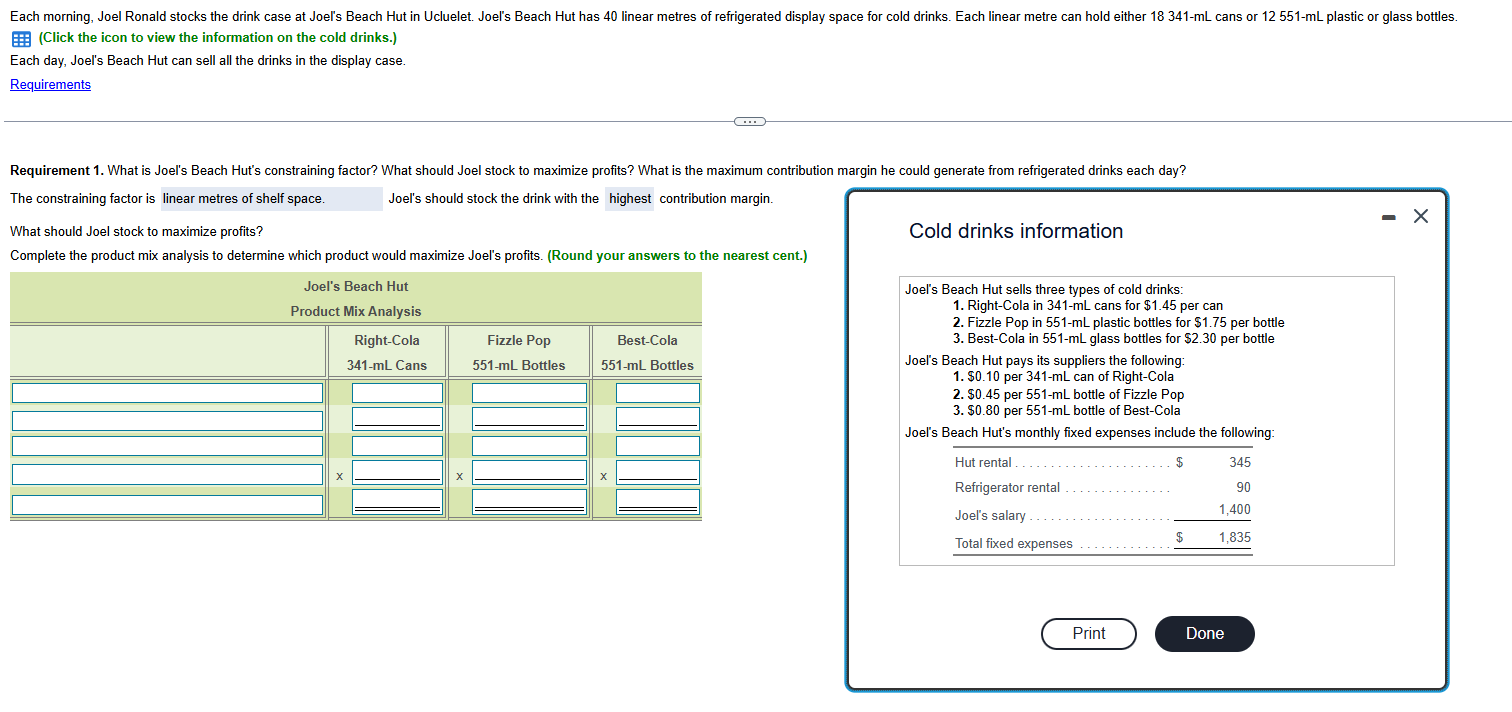Viewport: 1512px width, 712px height.
Task: Expand the ellipsis divider control
Action: (x=749, y=120)
